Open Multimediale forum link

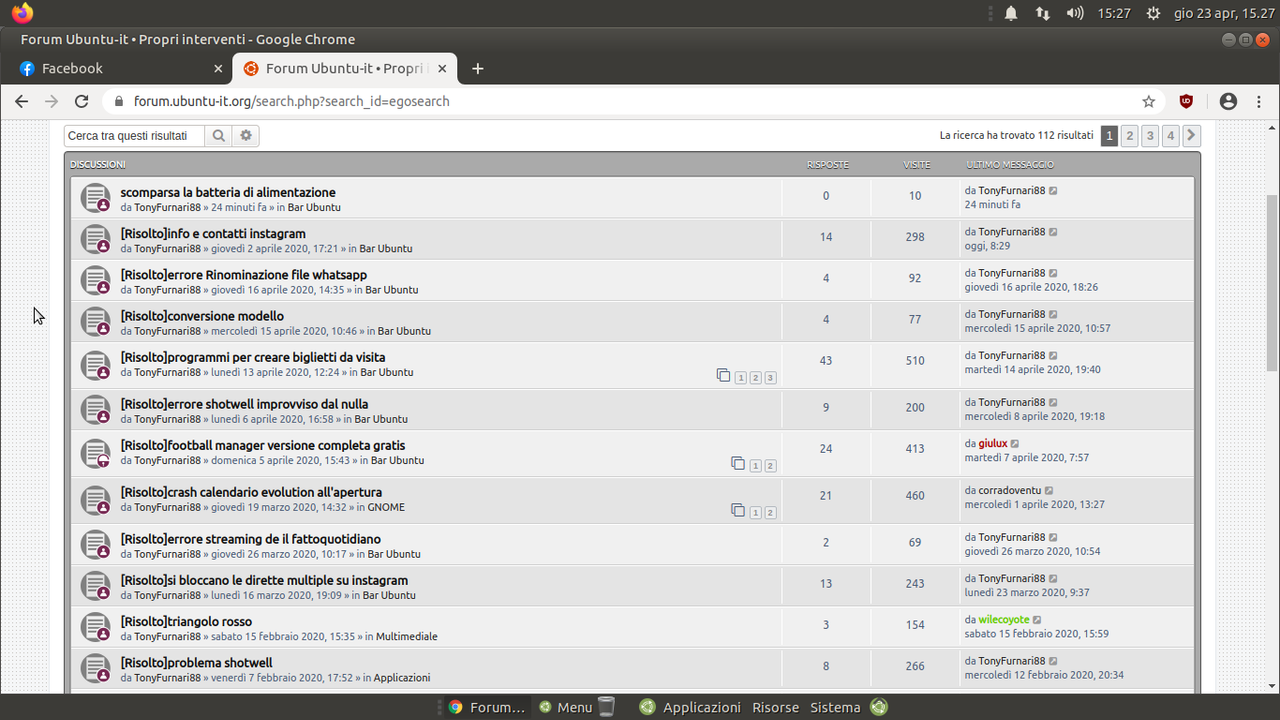(x=407, y=636)
